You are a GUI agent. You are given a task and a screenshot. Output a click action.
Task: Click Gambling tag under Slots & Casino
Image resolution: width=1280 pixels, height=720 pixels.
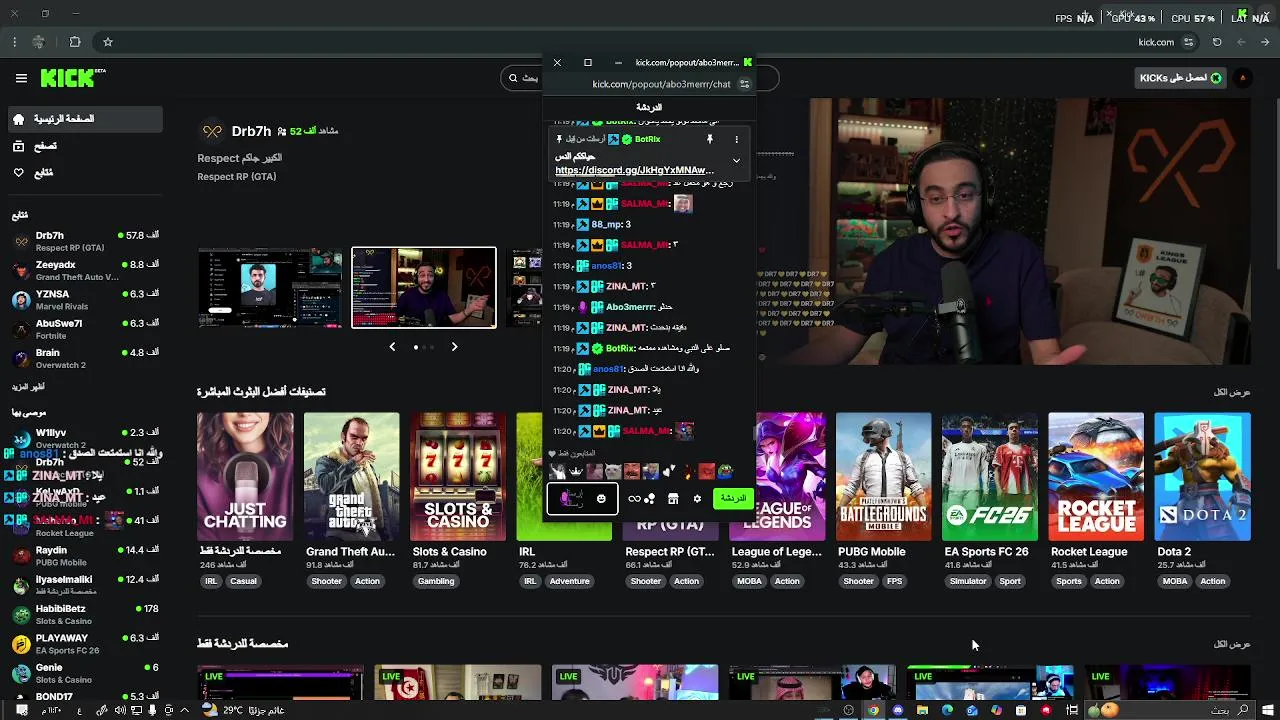(436, 581)
